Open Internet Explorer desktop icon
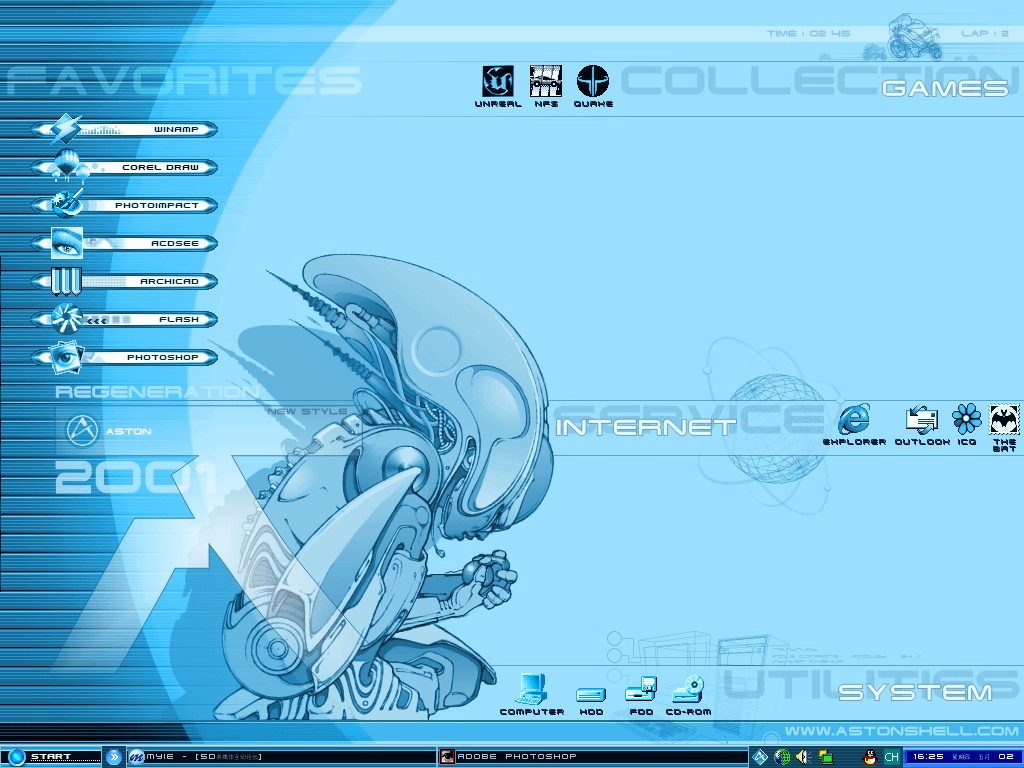 coord(854,420)
